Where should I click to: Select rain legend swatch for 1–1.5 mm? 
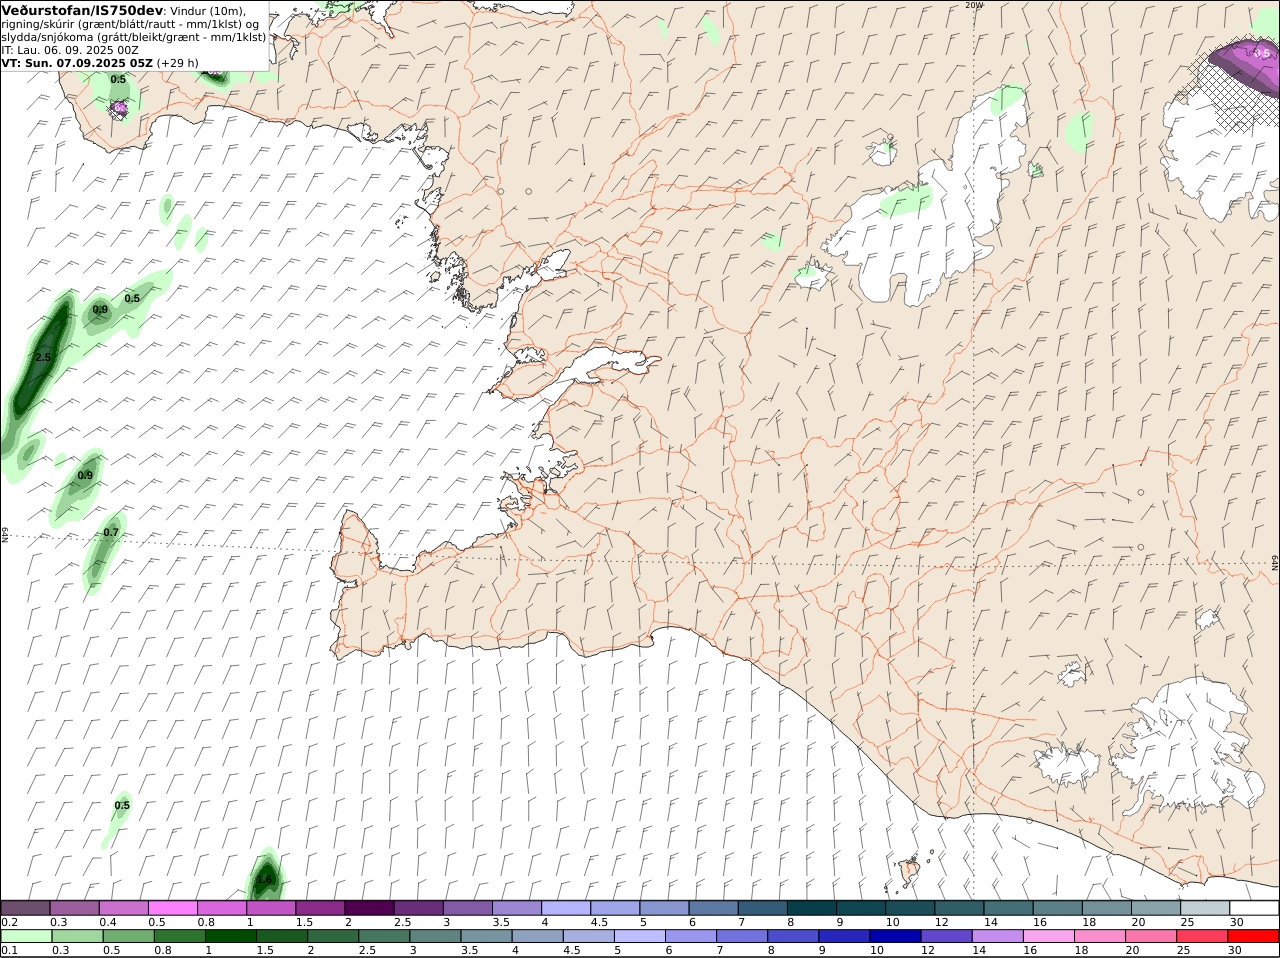(230, 936)
